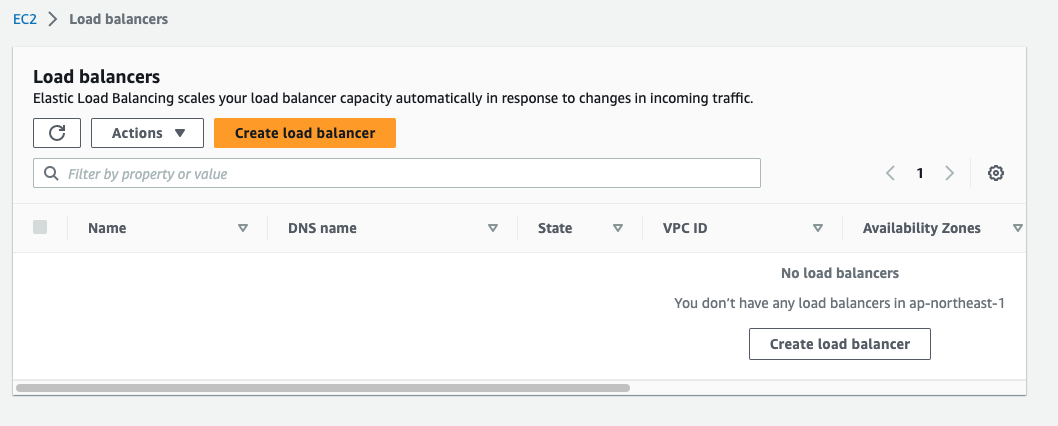Sort by State column arrow
This screenshot has width=1058, height=426.
617,228
